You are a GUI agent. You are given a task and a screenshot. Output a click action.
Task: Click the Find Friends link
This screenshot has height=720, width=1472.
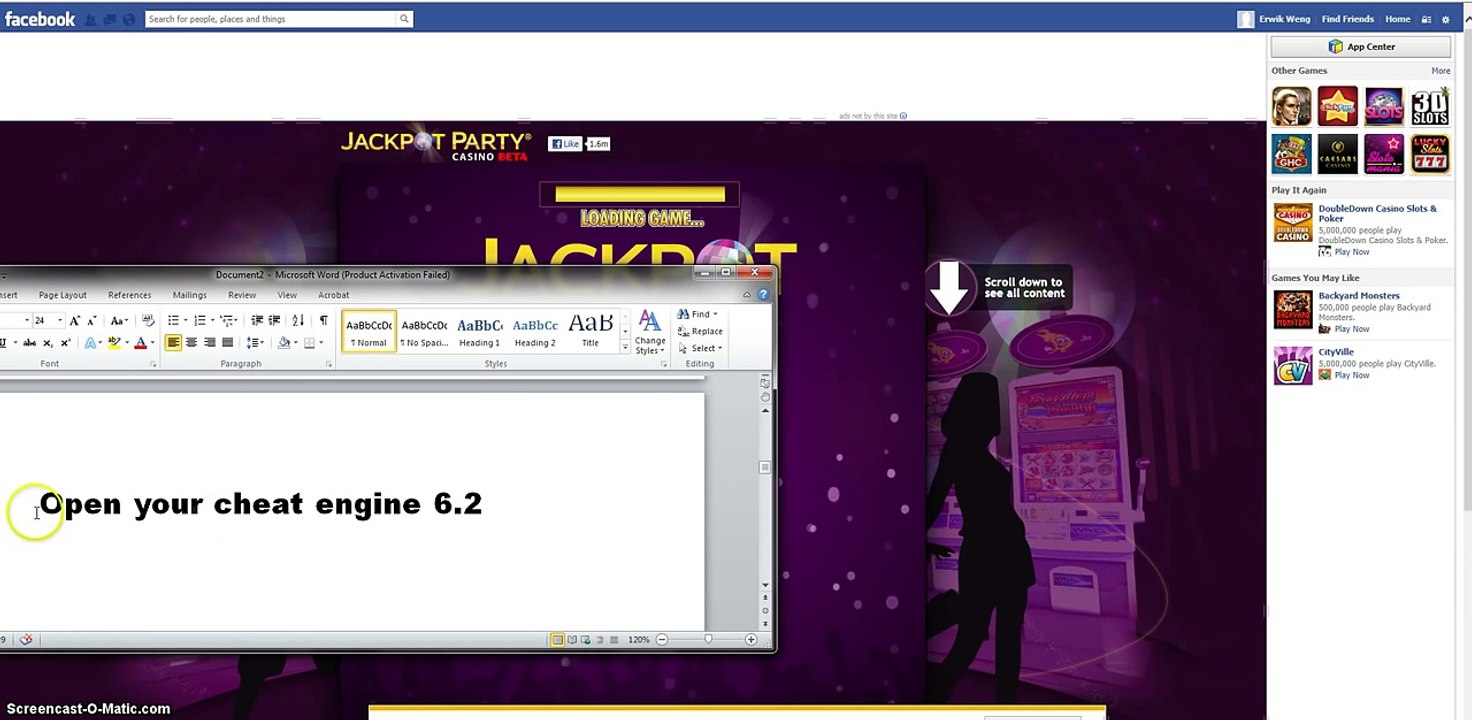(1347, 19)
